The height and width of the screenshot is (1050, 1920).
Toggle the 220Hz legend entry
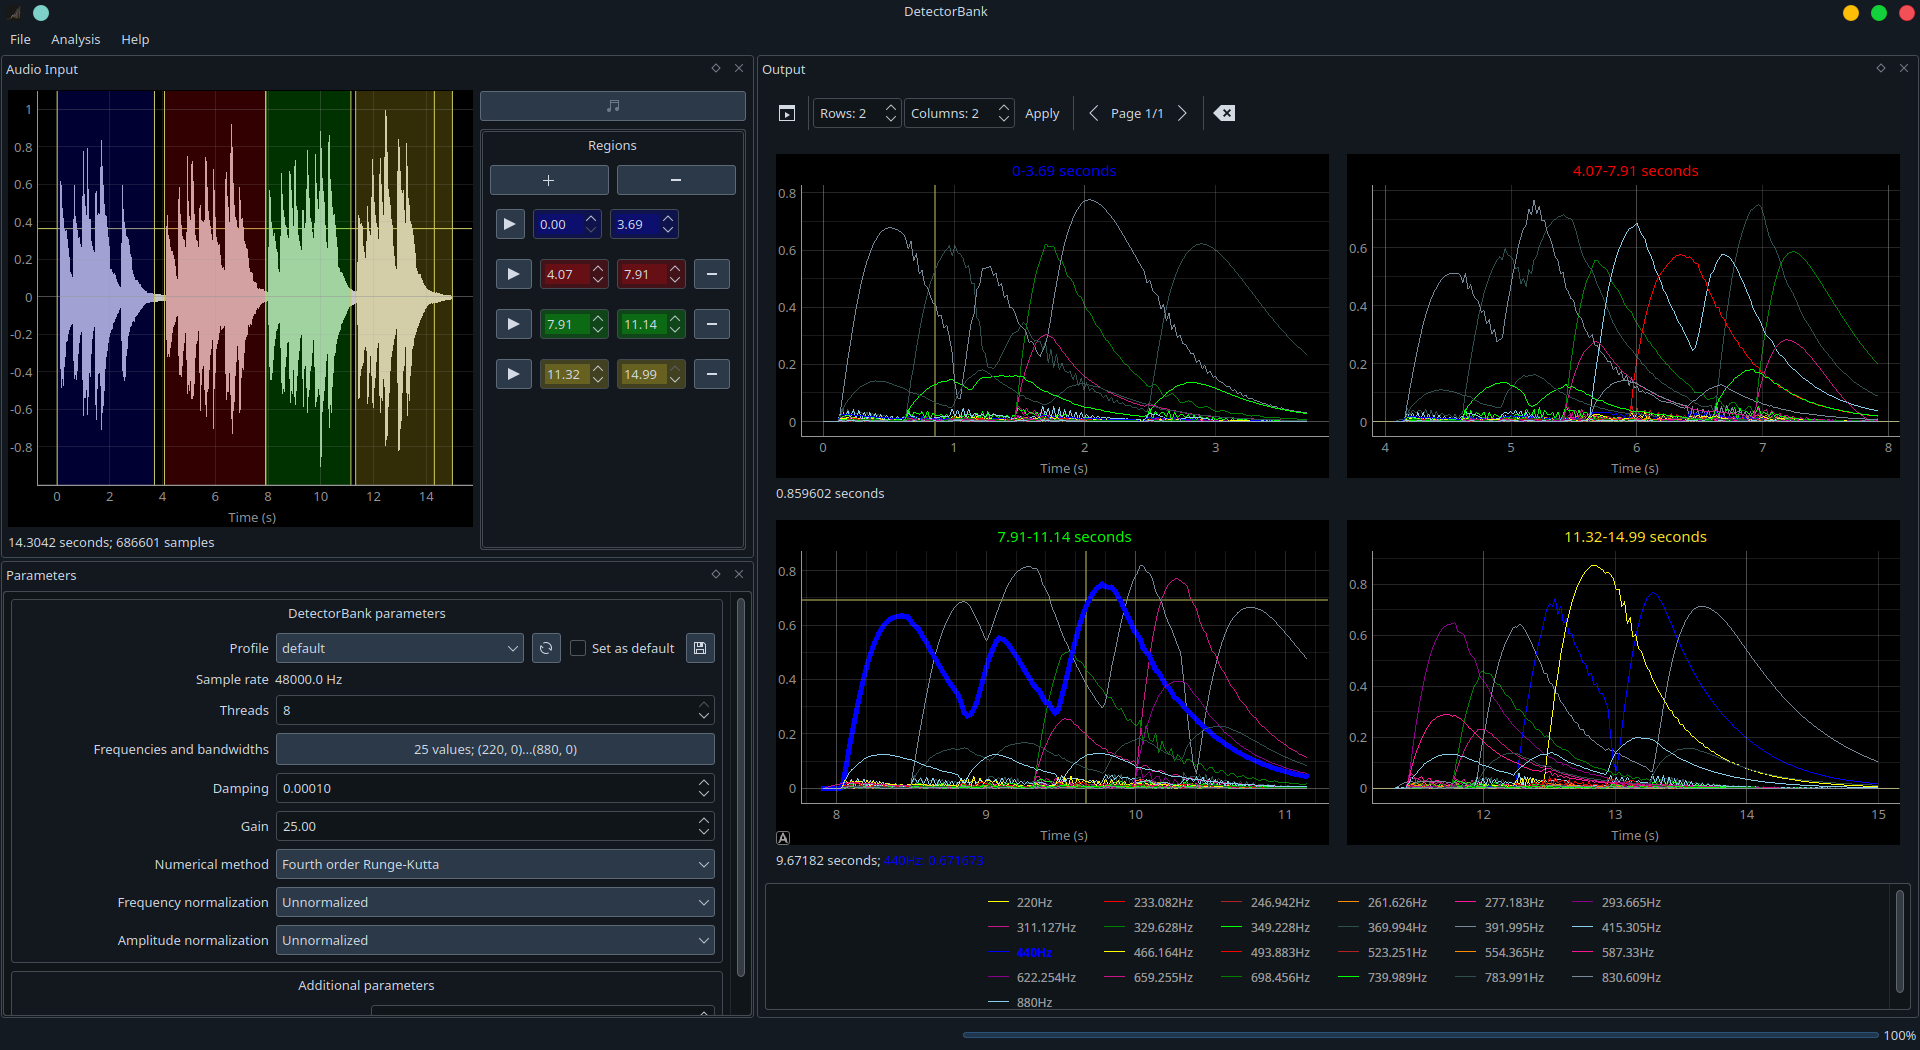(x=1020, y=902)
